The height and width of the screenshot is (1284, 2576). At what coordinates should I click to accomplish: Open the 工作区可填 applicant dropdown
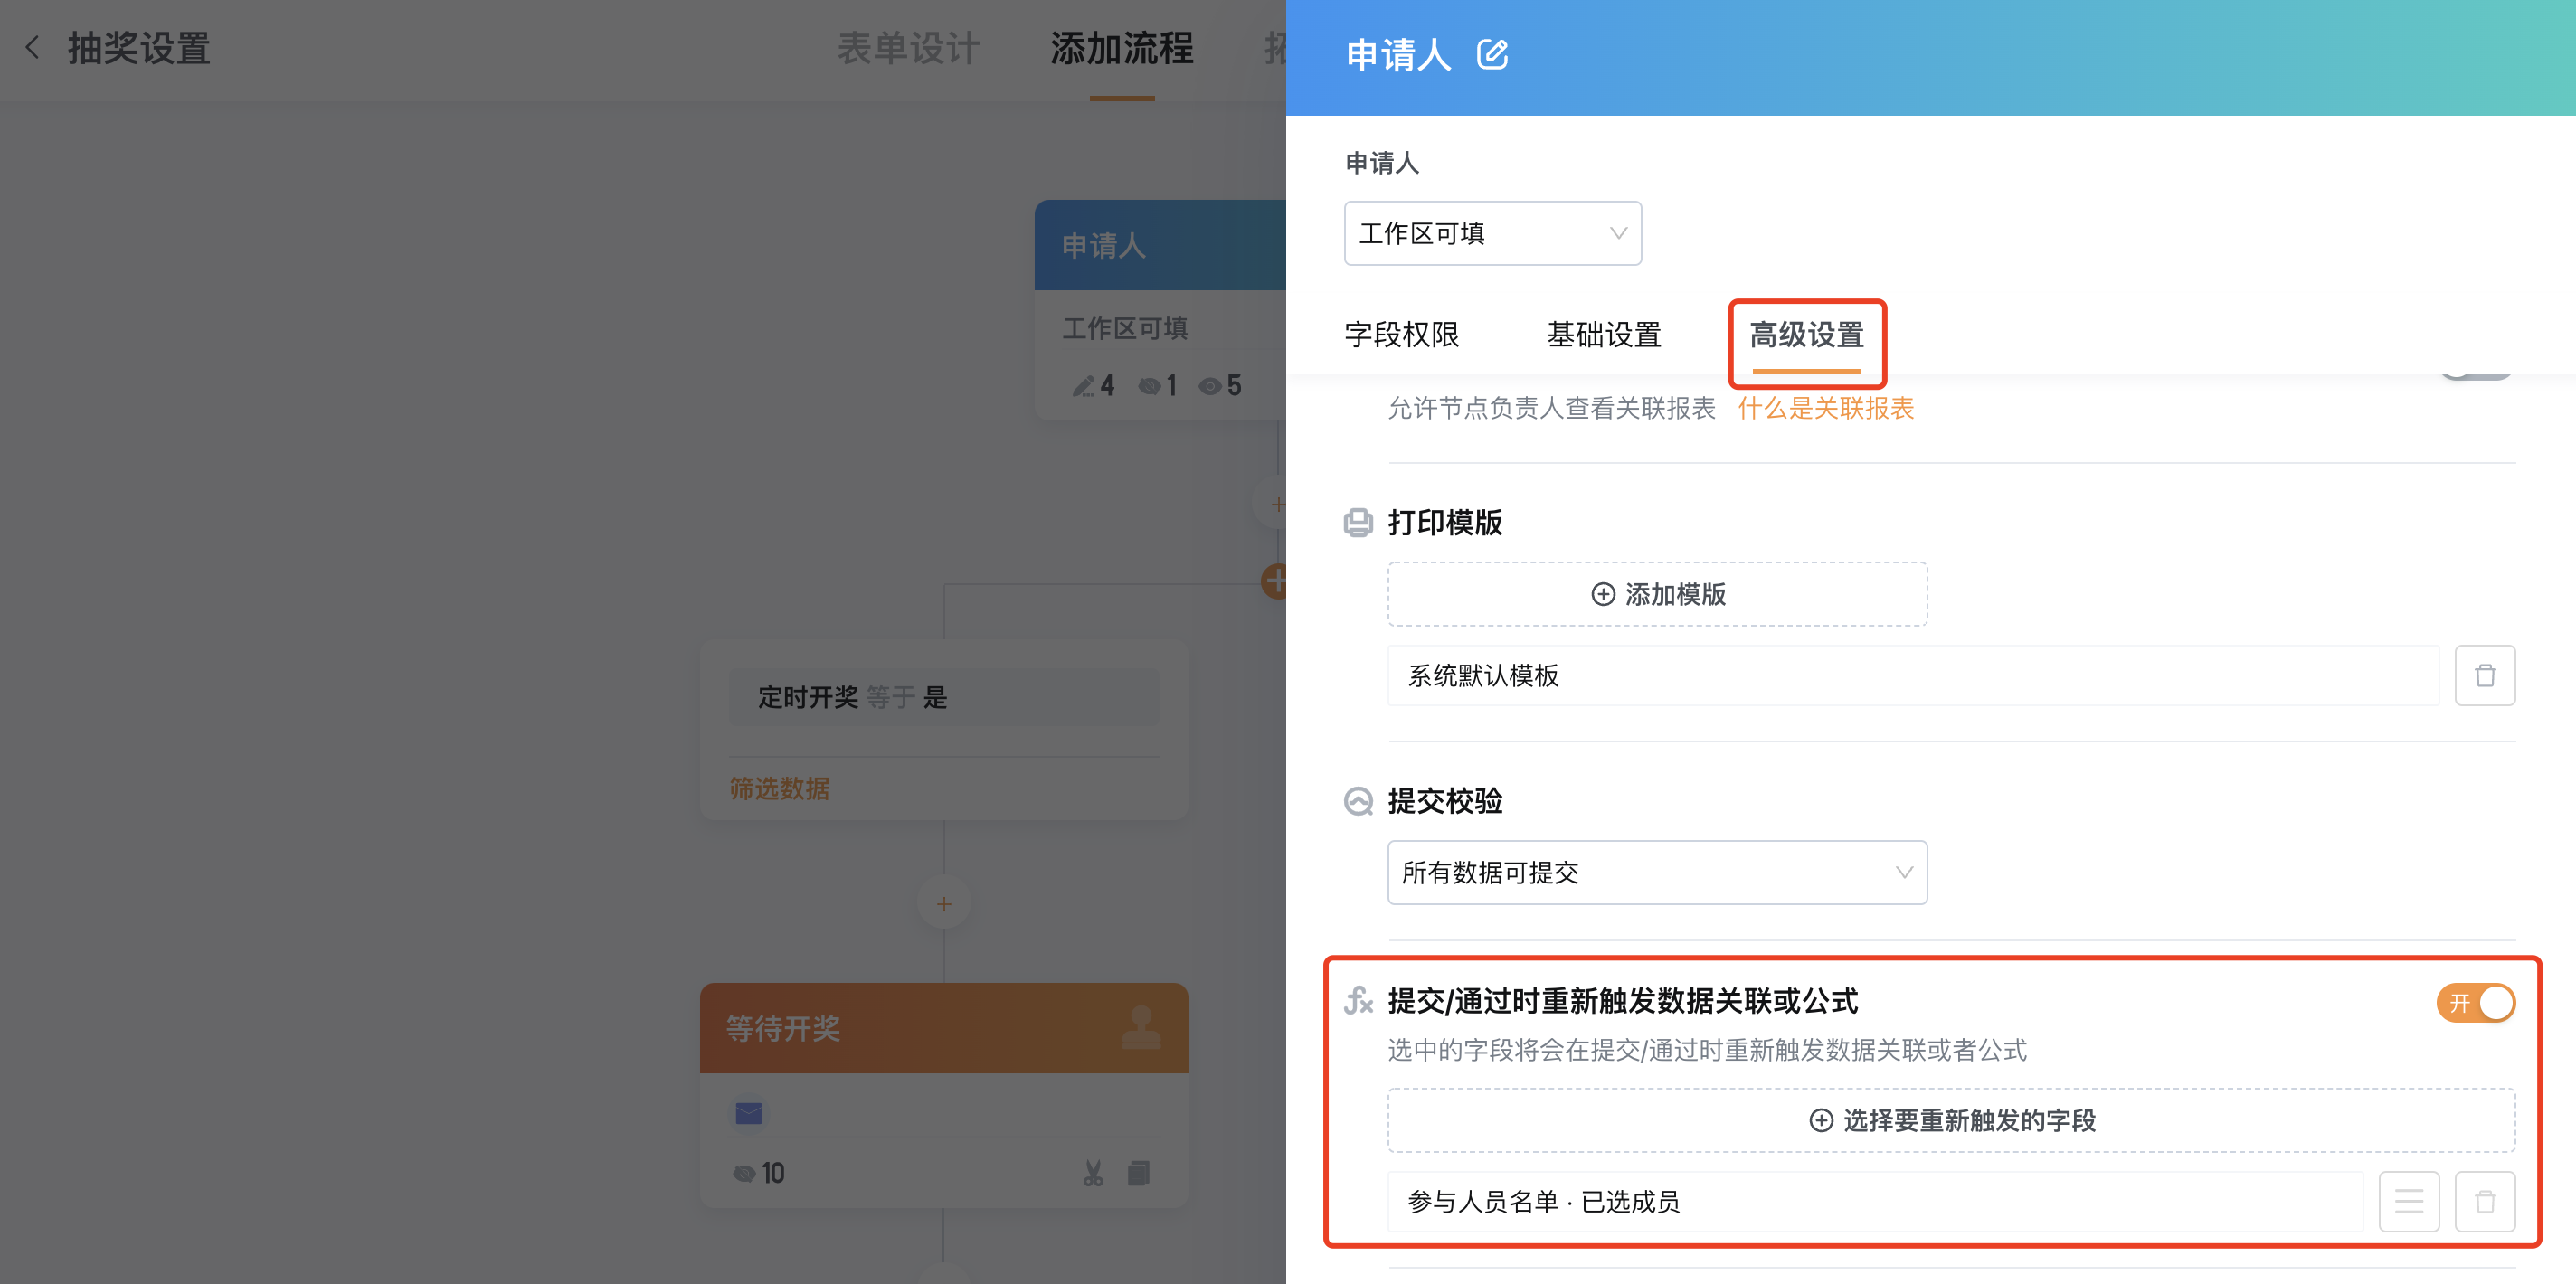click(1492, 233)
